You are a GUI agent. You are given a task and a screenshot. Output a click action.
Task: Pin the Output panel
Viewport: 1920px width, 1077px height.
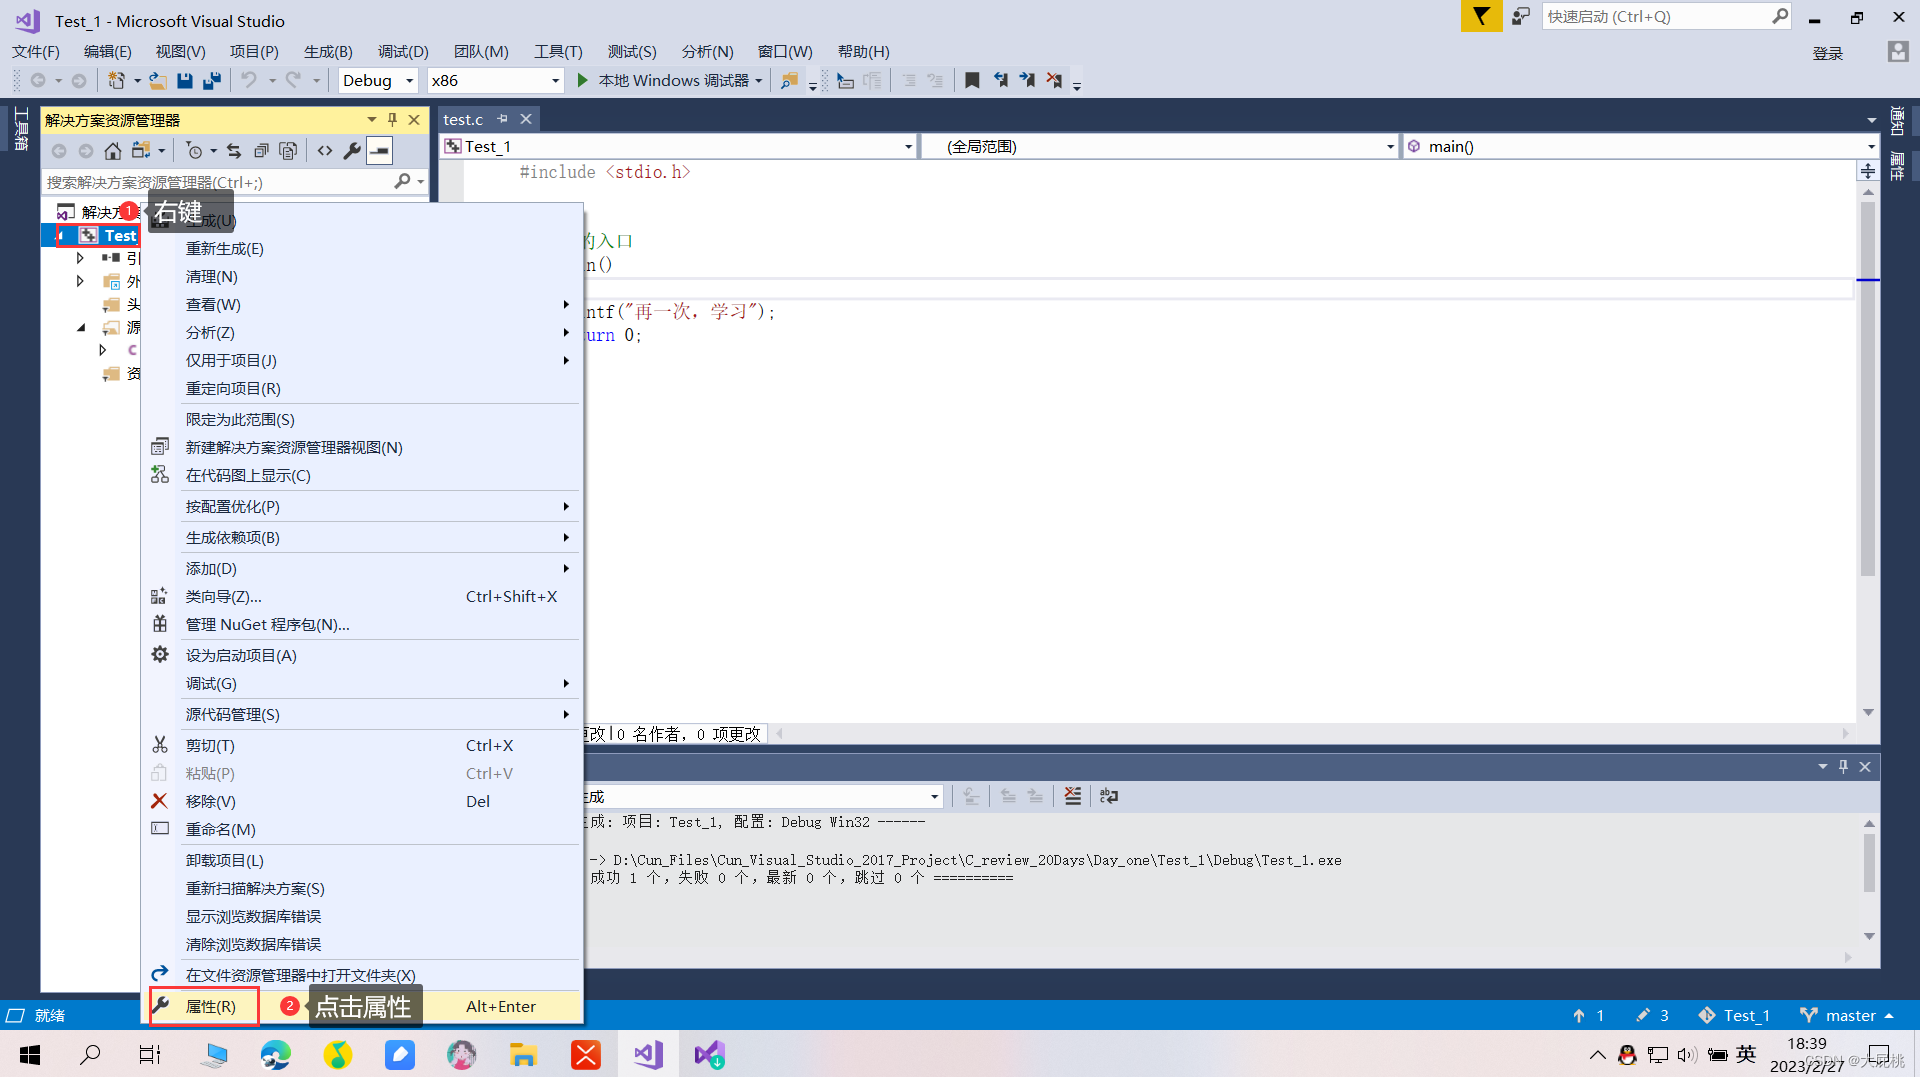pyautogui.click(x=1843, y=767)
